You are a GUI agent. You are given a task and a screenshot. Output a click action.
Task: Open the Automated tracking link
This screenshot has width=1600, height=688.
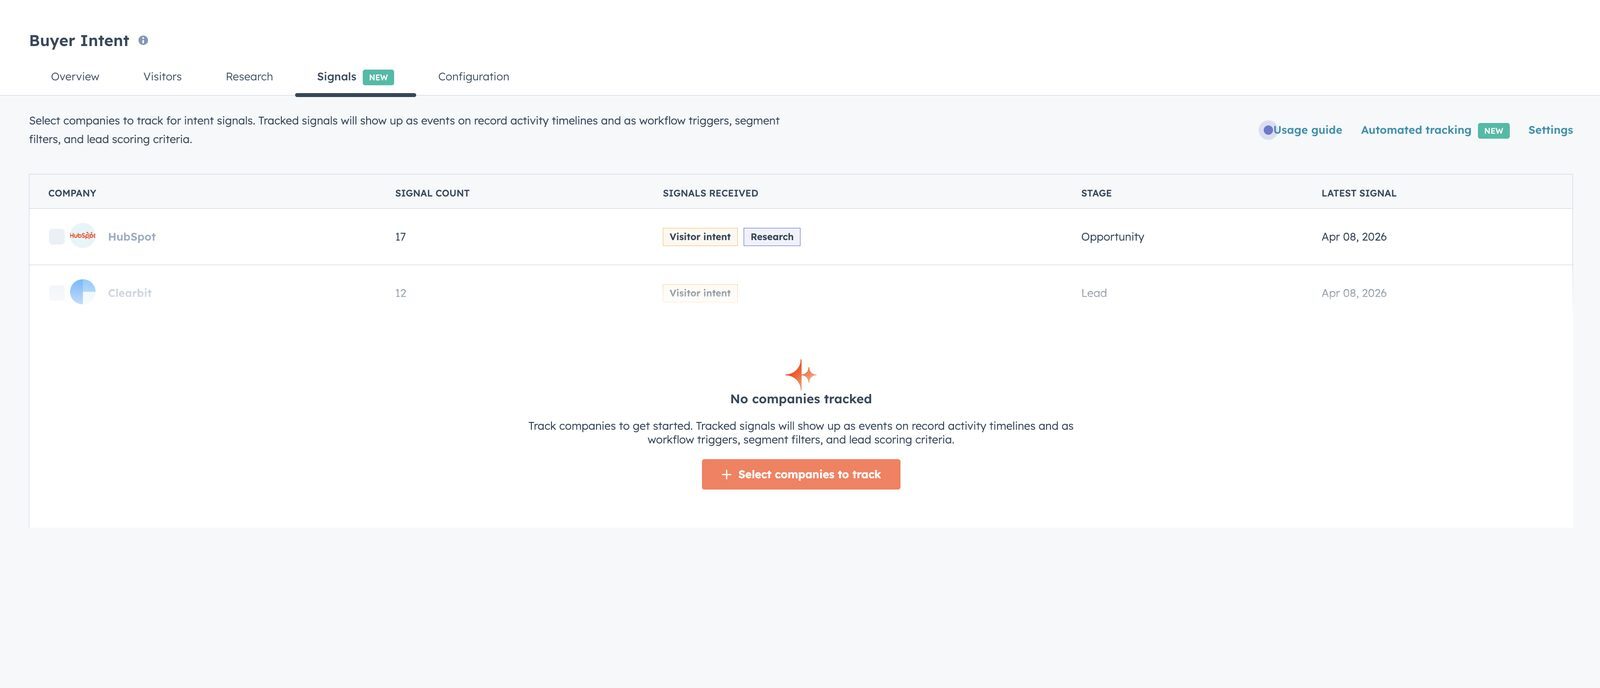(1416, 130)
